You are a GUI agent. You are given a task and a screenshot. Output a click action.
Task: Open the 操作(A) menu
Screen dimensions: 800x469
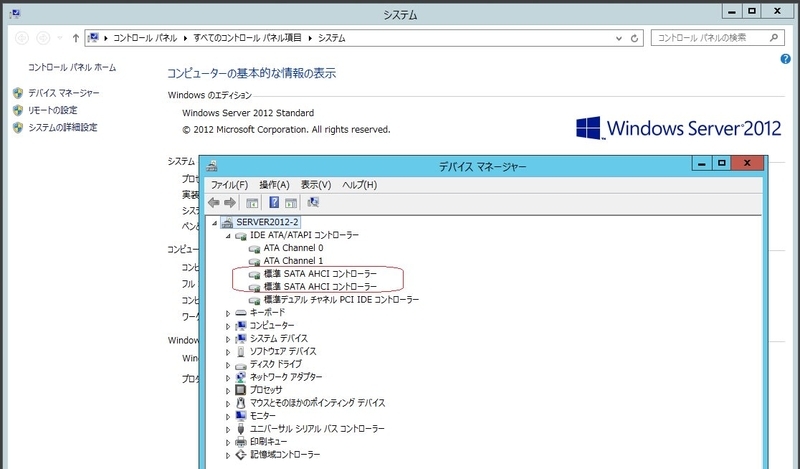click(x=274, y=185)
